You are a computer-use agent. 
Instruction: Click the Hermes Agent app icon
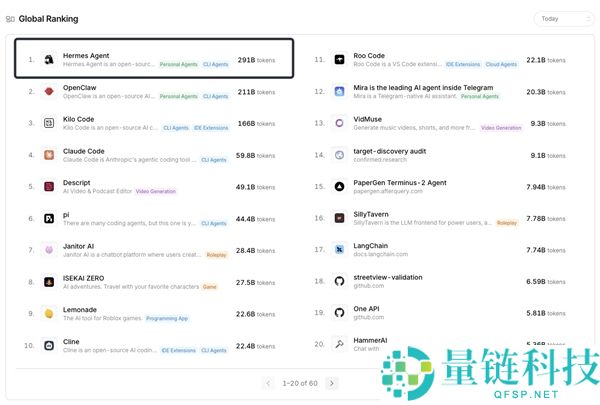(x=49, y=59)
